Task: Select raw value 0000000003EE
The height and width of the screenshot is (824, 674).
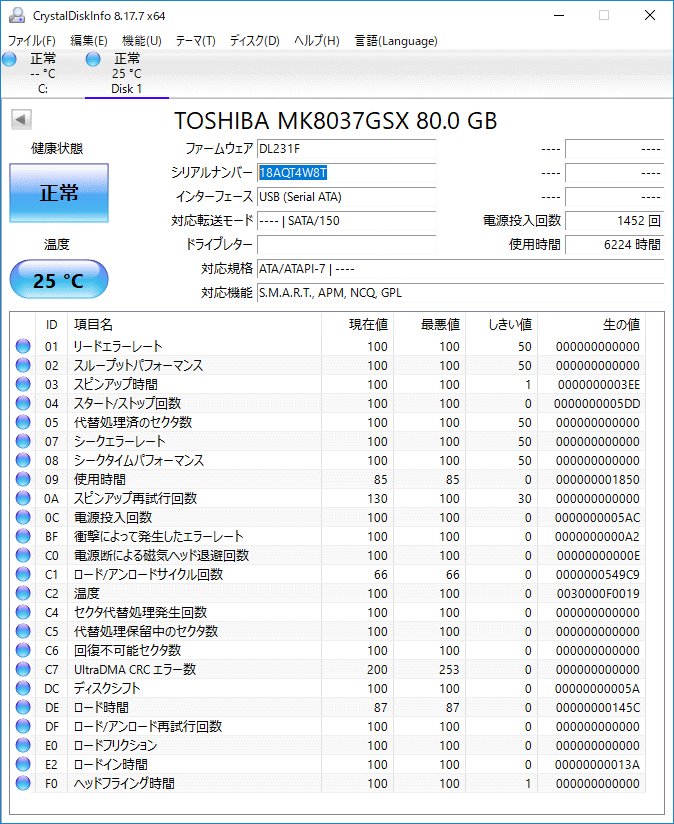Action: coord(598,385)
